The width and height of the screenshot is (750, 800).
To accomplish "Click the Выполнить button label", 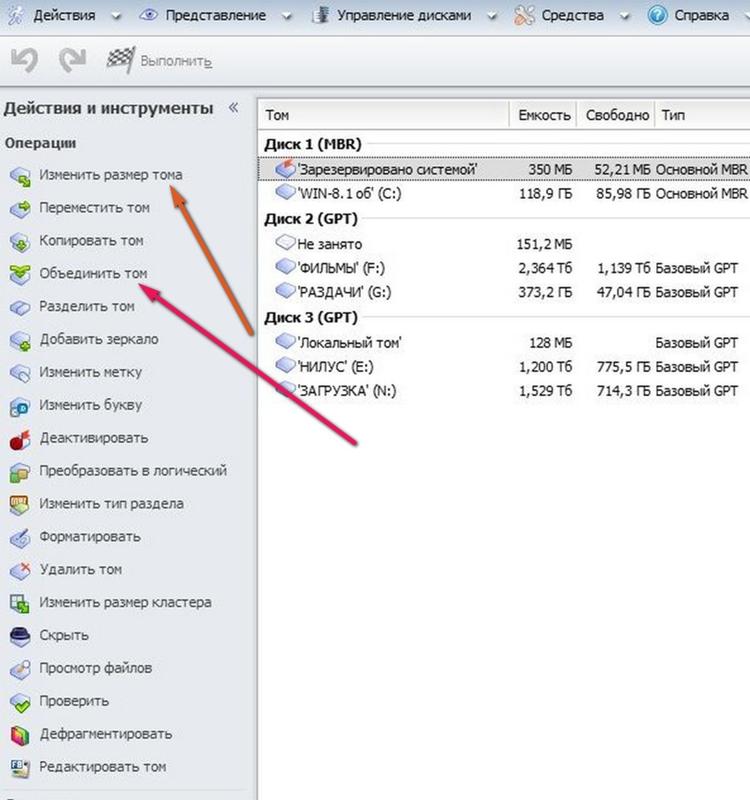I will [176, 61].
